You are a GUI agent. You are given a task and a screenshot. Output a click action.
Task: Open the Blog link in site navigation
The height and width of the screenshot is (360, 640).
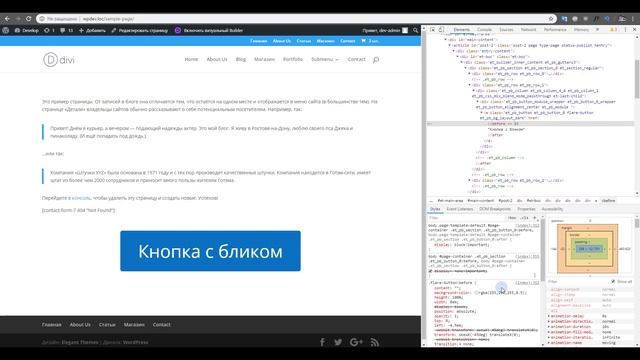click(x=241, y=59)
